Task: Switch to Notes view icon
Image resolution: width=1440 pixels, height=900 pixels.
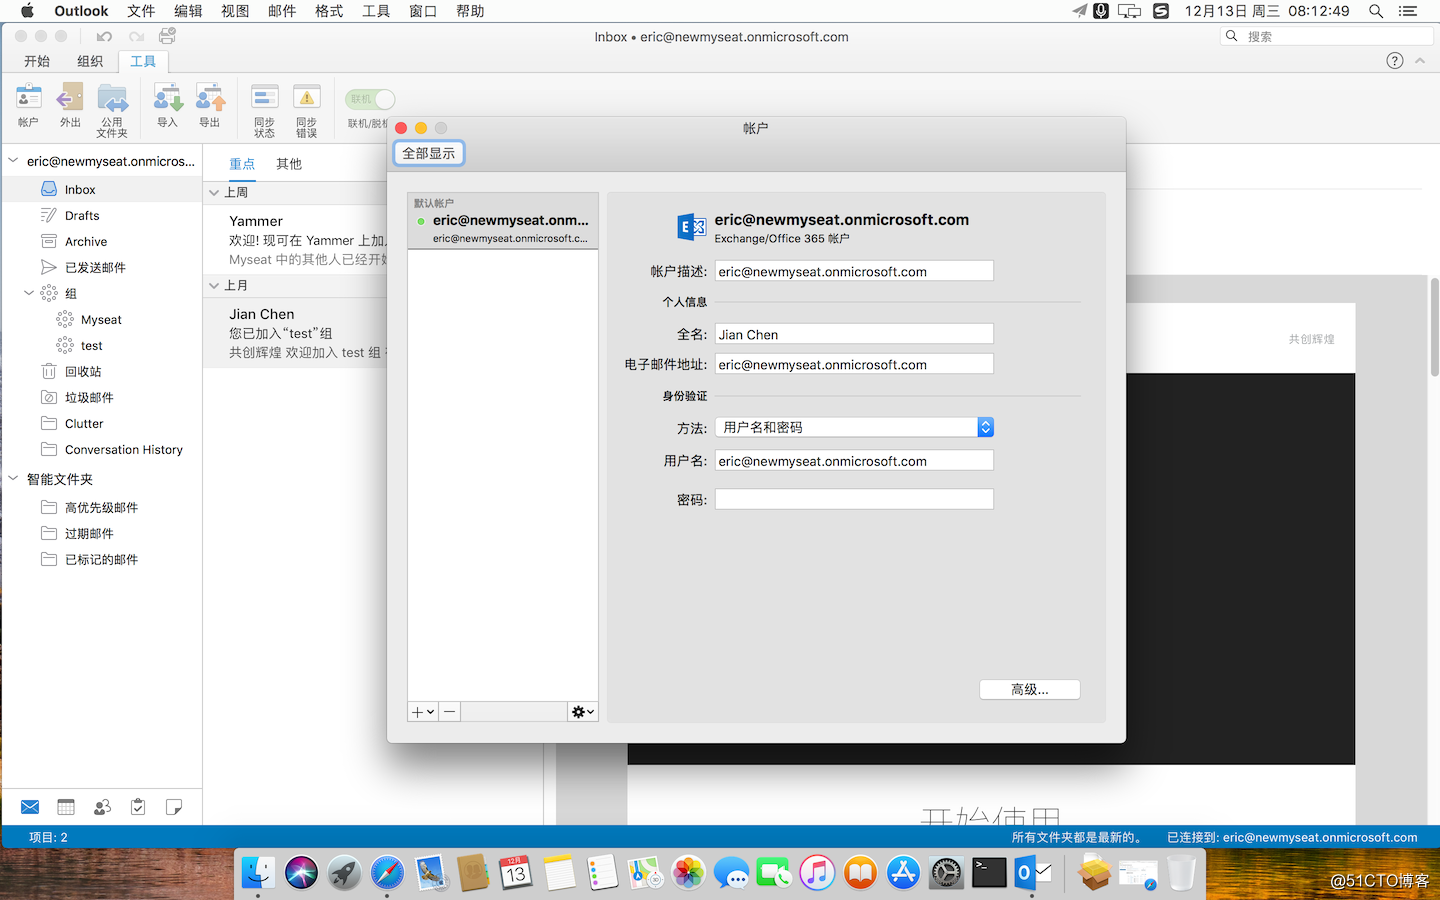Action: point(174,807)
